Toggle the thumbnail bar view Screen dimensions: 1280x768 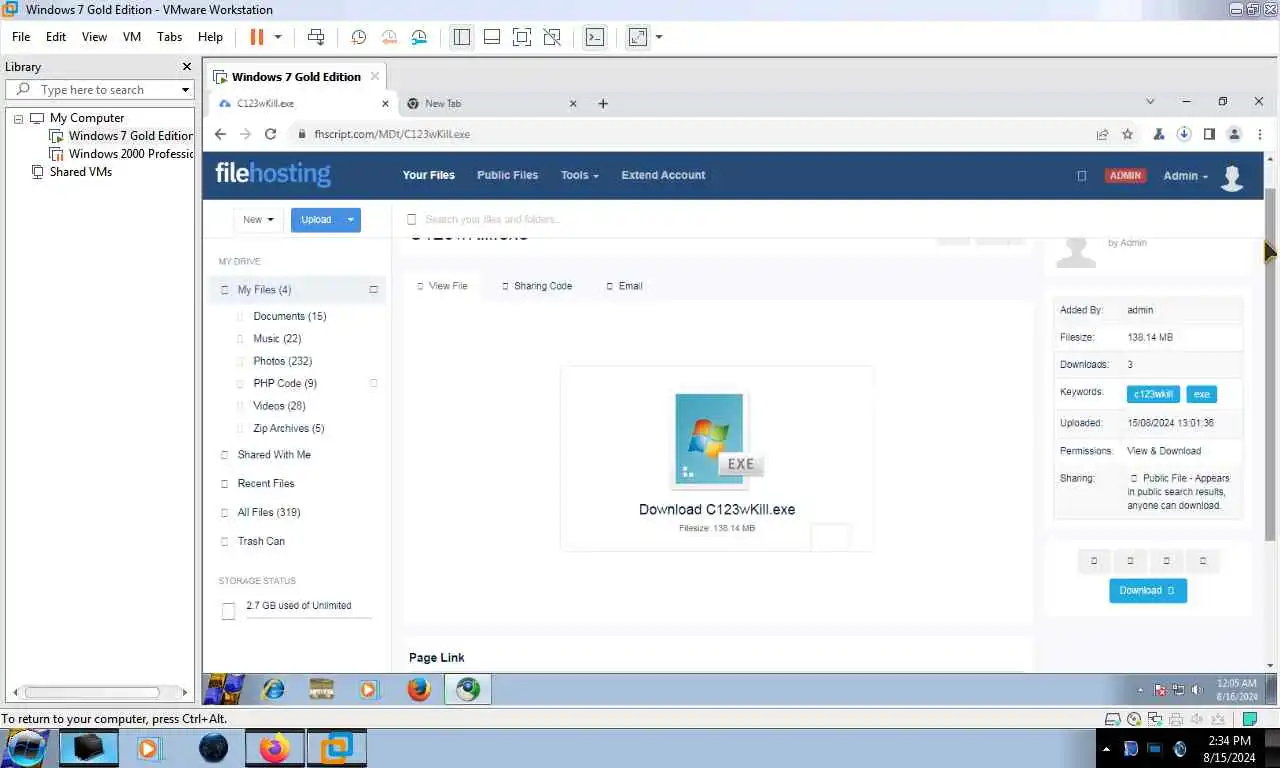(491, 37)
